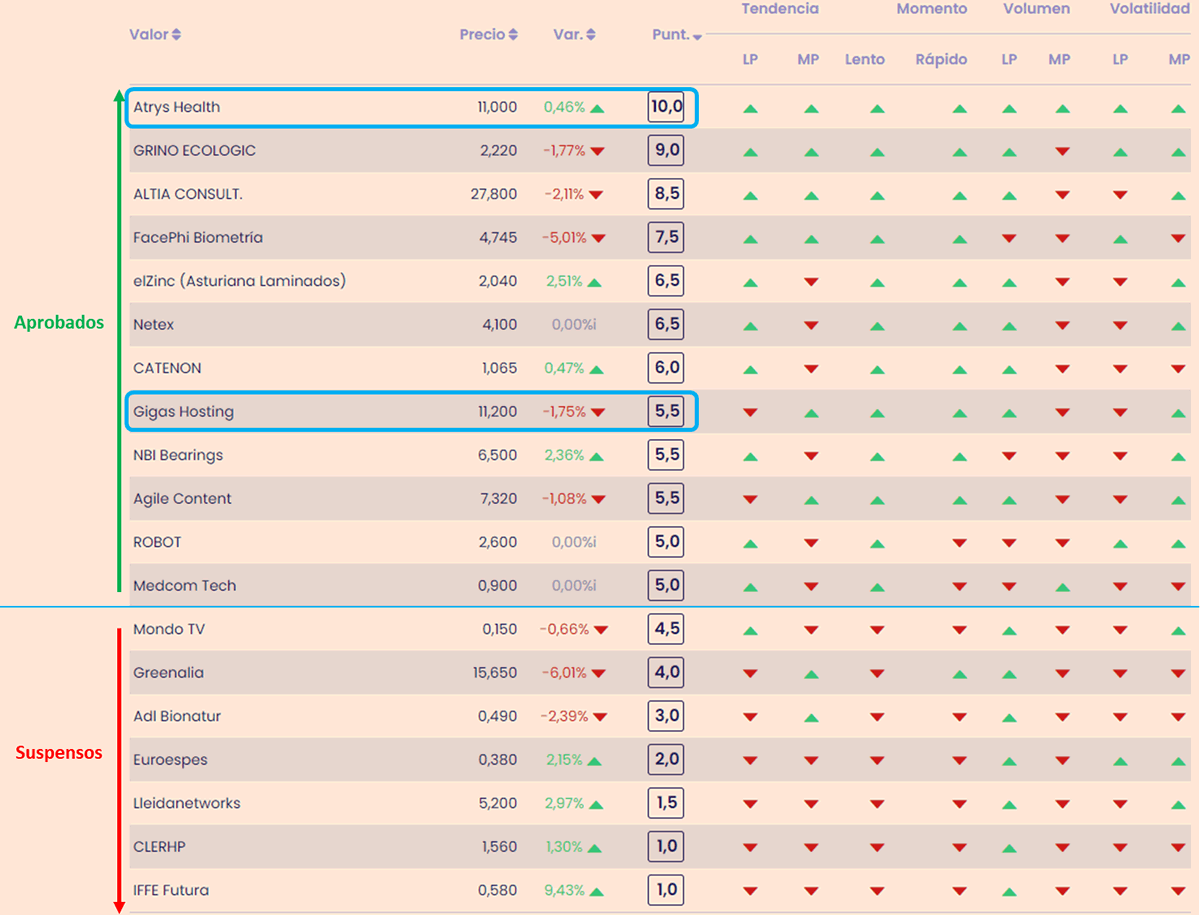The height and width of the screenshot is (915, 1200).
Task: Click the 3,0 score box for Adl Bionatur
Action: 666,716
